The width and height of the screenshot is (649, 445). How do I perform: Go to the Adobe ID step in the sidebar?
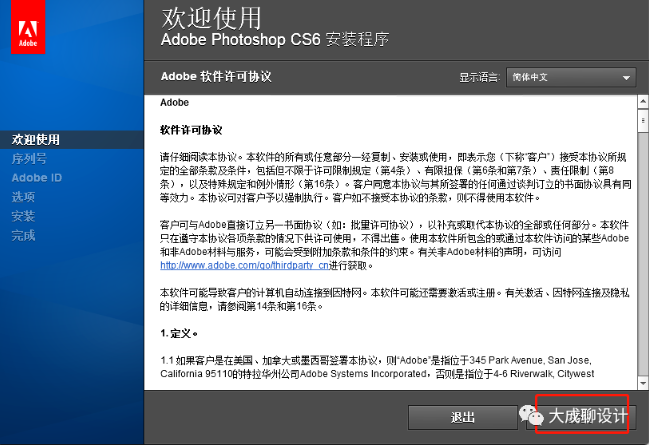tap(37, 177)
